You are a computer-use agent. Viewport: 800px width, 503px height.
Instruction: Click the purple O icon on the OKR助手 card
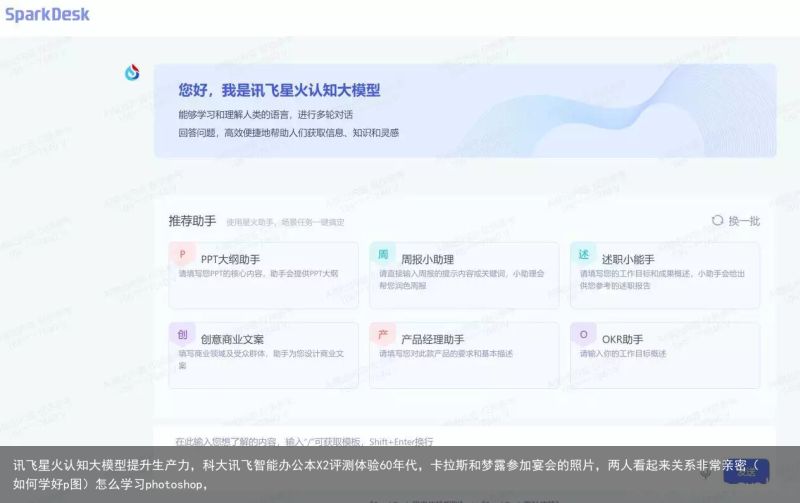(583, 335)
